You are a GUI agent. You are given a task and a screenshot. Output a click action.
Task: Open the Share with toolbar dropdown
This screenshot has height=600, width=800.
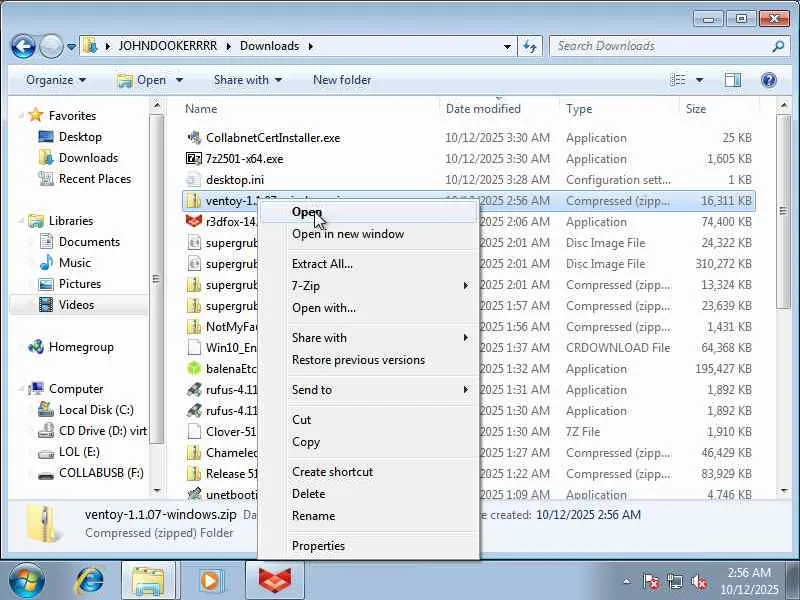(x=247, y=80)
